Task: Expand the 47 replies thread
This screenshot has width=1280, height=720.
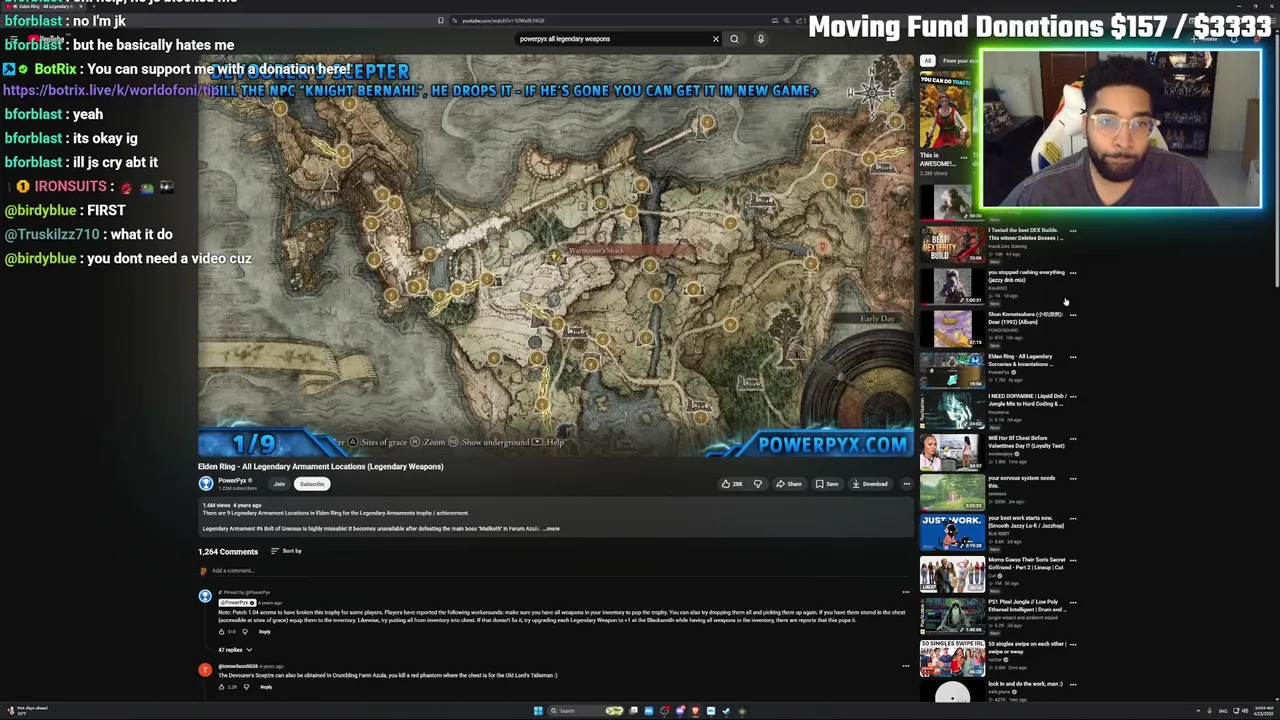Action: click(235, 650)
